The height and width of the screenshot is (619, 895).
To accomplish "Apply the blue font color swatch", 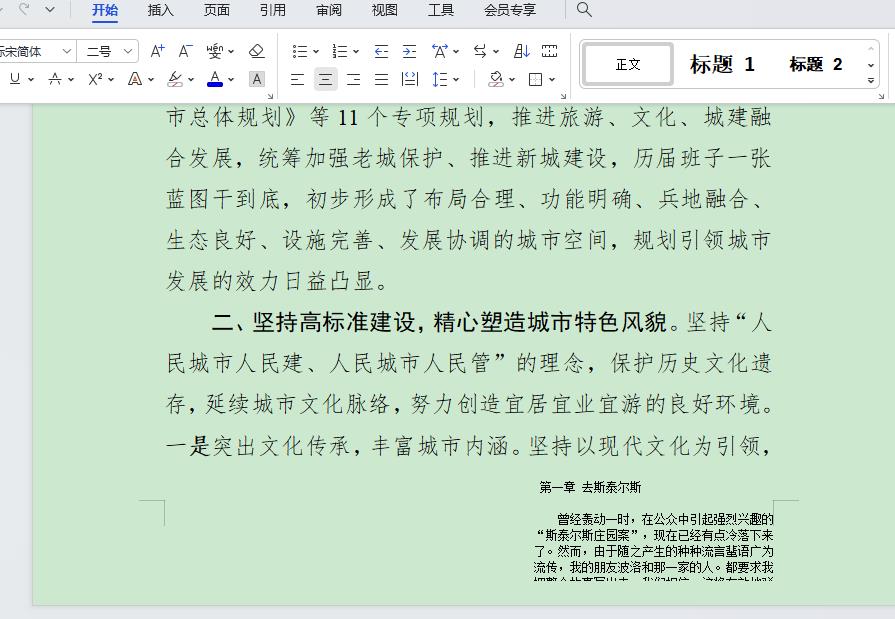I will click(215, 79).
